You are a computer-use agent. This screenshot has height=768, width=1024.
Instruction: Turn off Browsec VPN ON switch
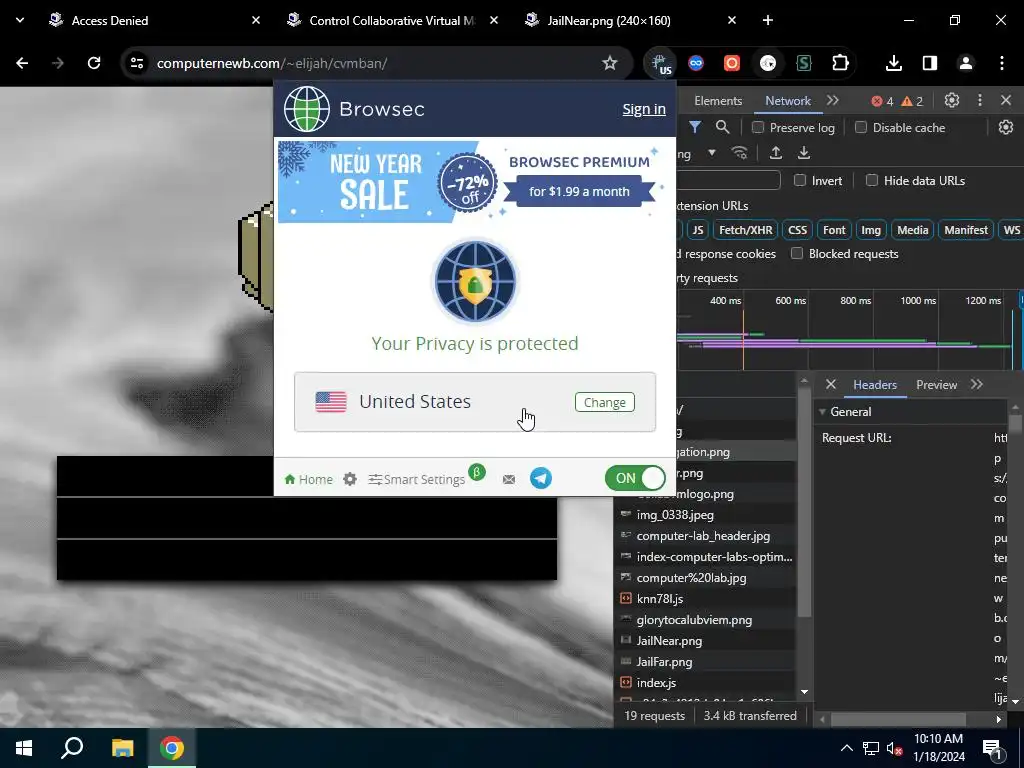[x=635, y=478]
